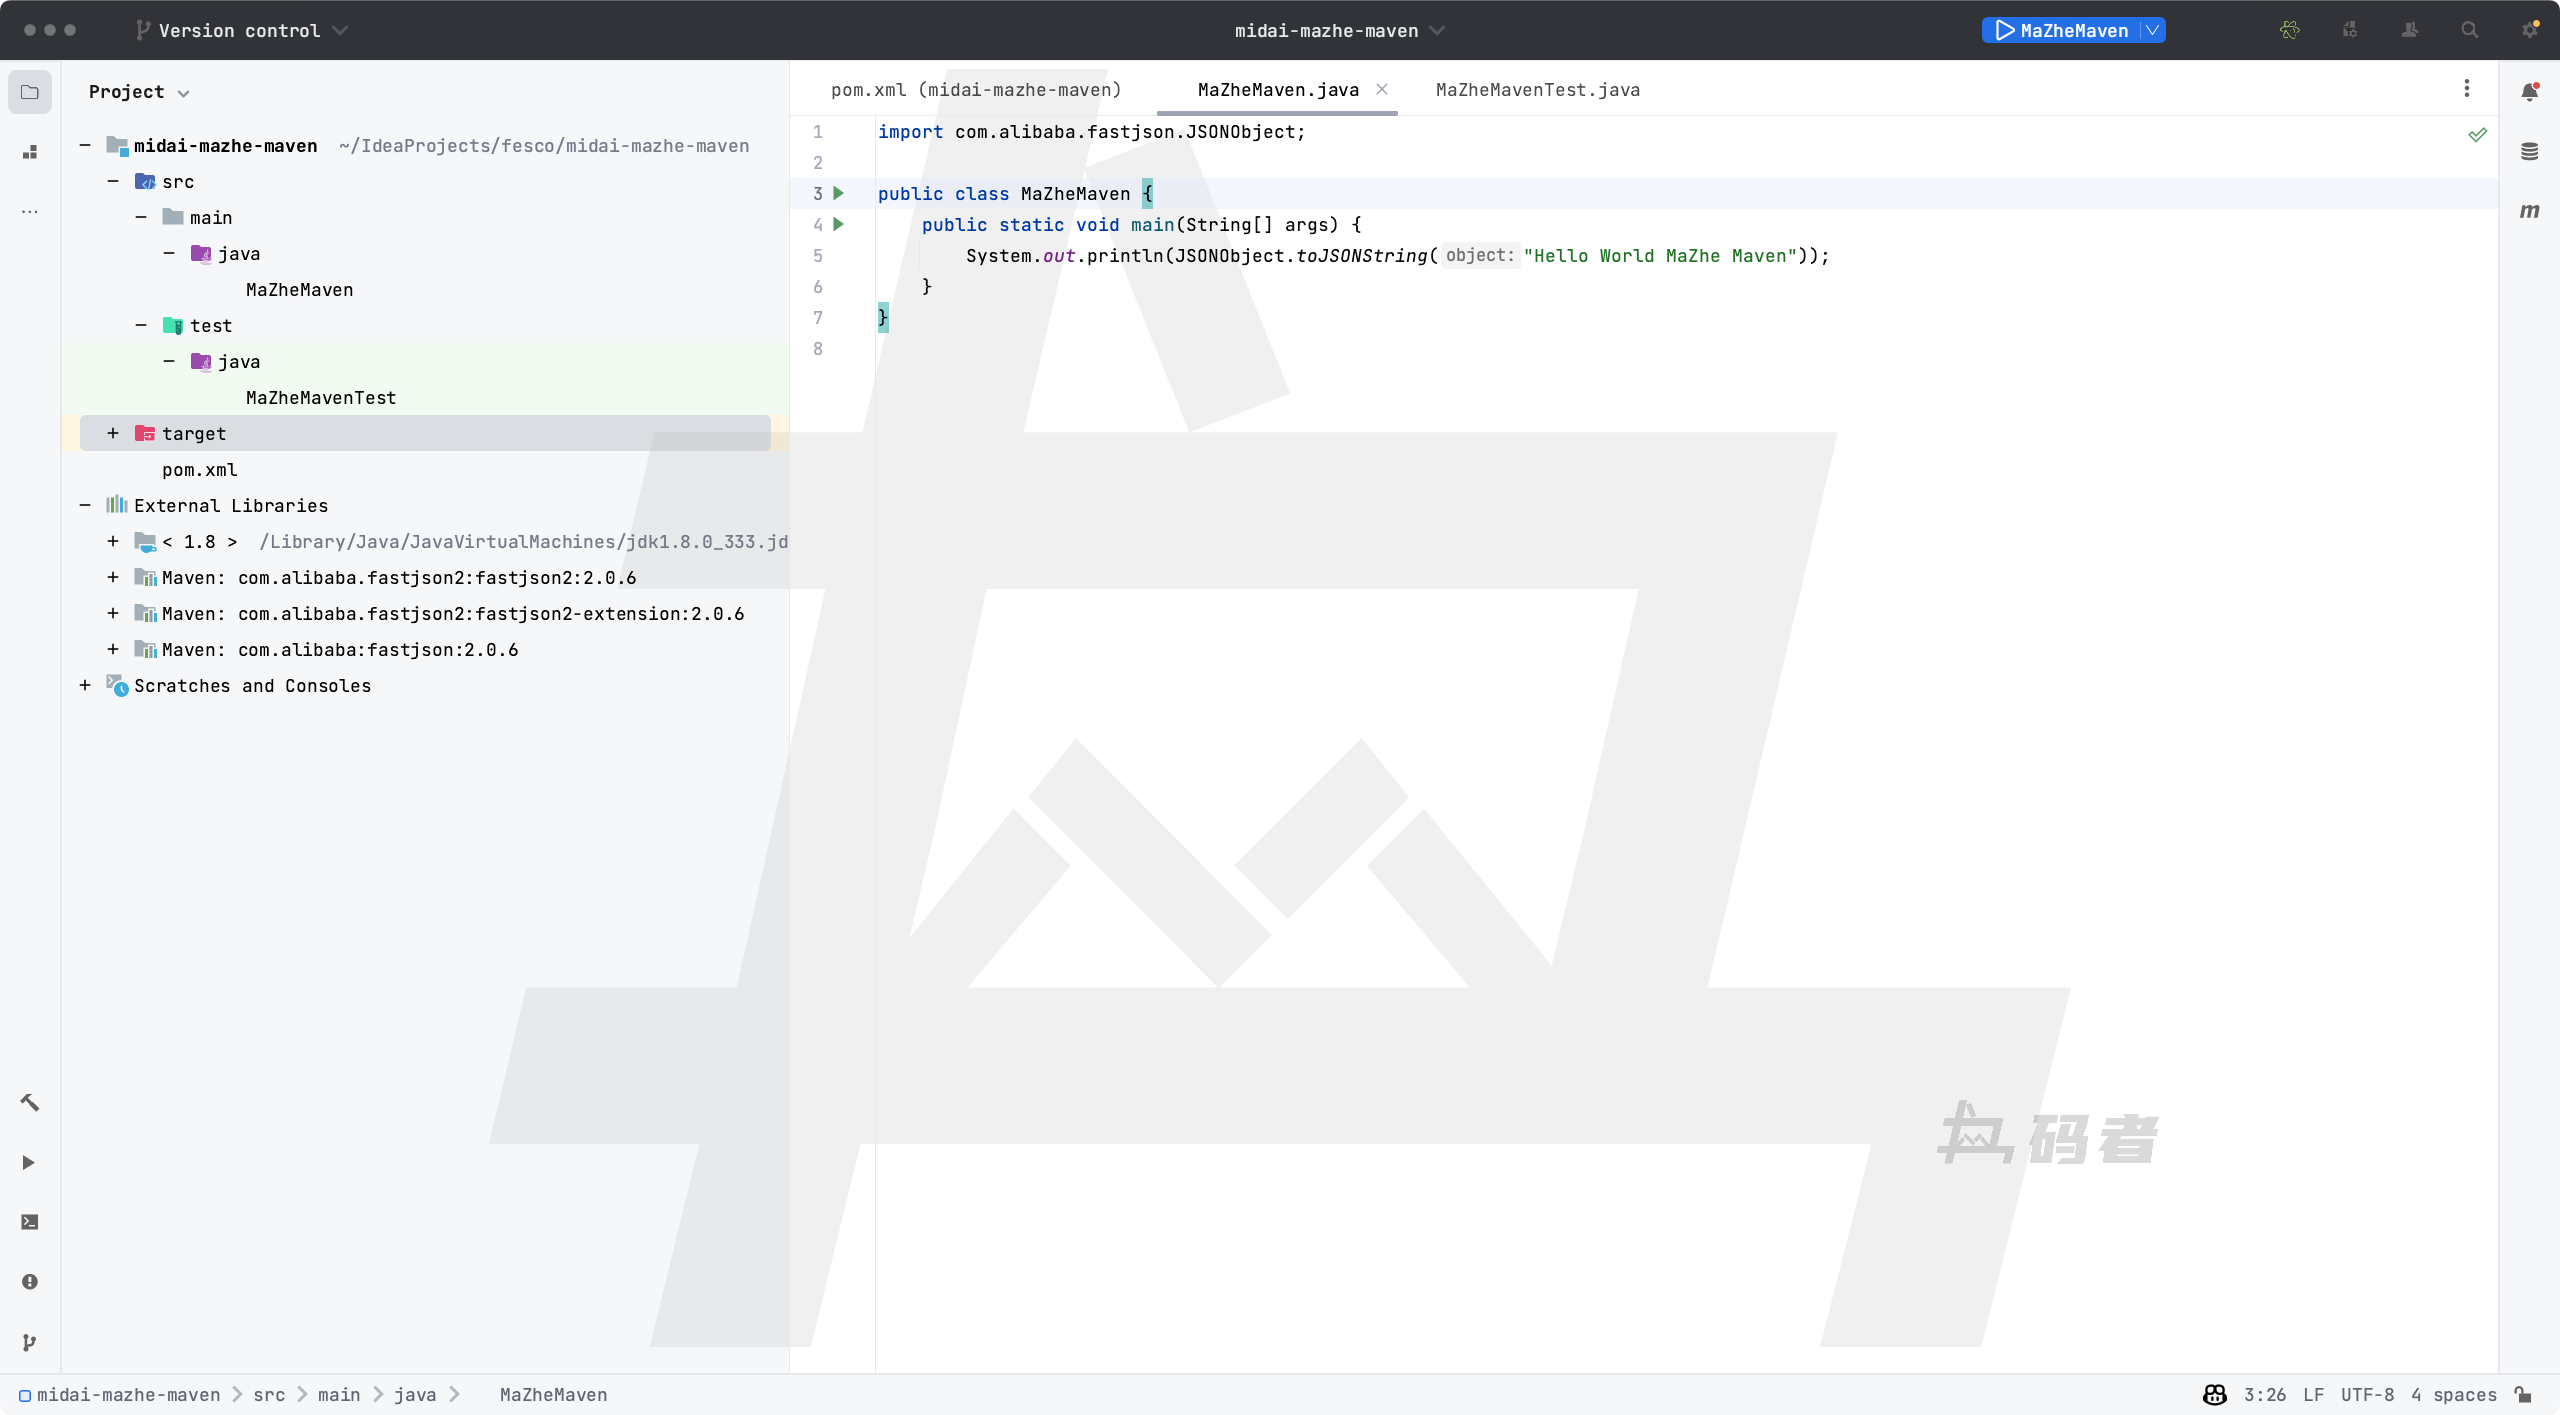Expand the target folder
Viewport: 2560px width, 1415px height.
(113, 433)
